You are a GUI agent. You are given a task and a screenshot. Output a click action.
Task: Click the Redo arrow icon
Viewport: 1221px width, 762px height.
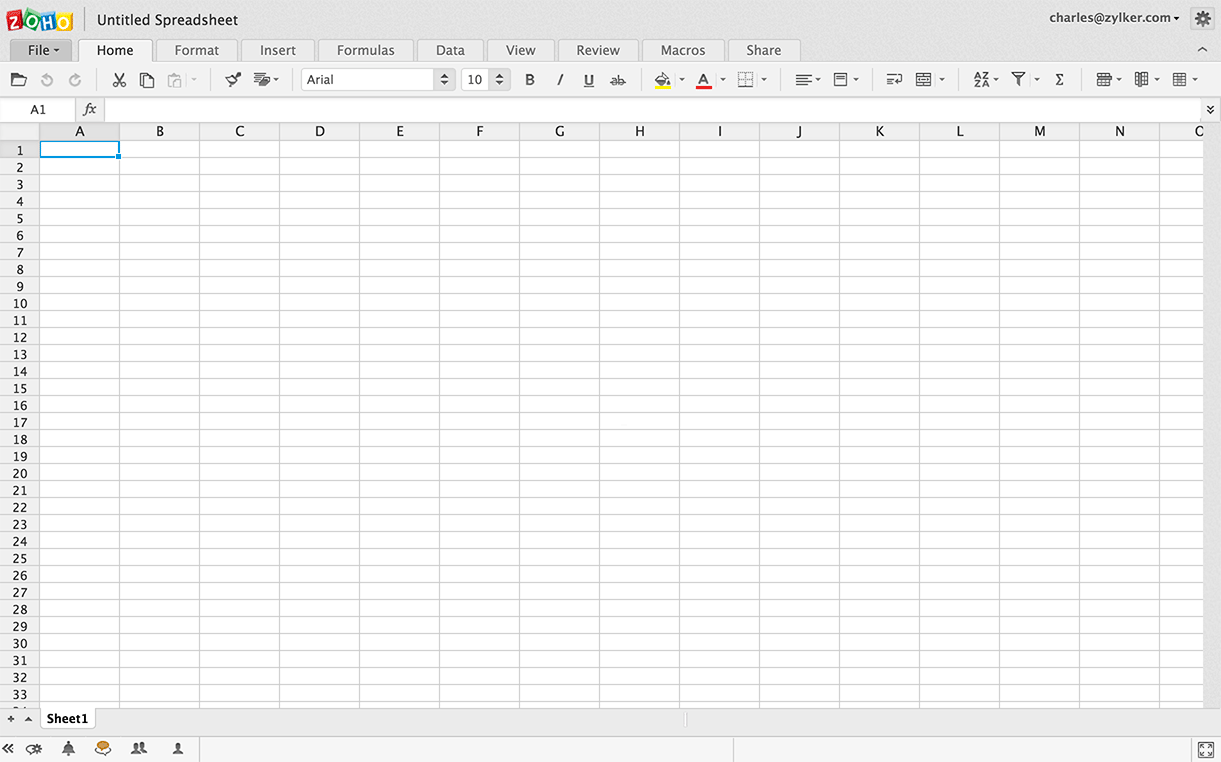[x=73, y=79]
